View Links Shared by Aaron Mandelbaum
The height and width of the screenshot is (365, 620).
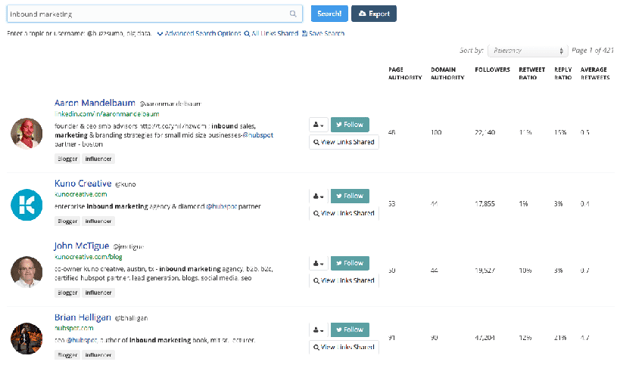(x=344, y=142)
